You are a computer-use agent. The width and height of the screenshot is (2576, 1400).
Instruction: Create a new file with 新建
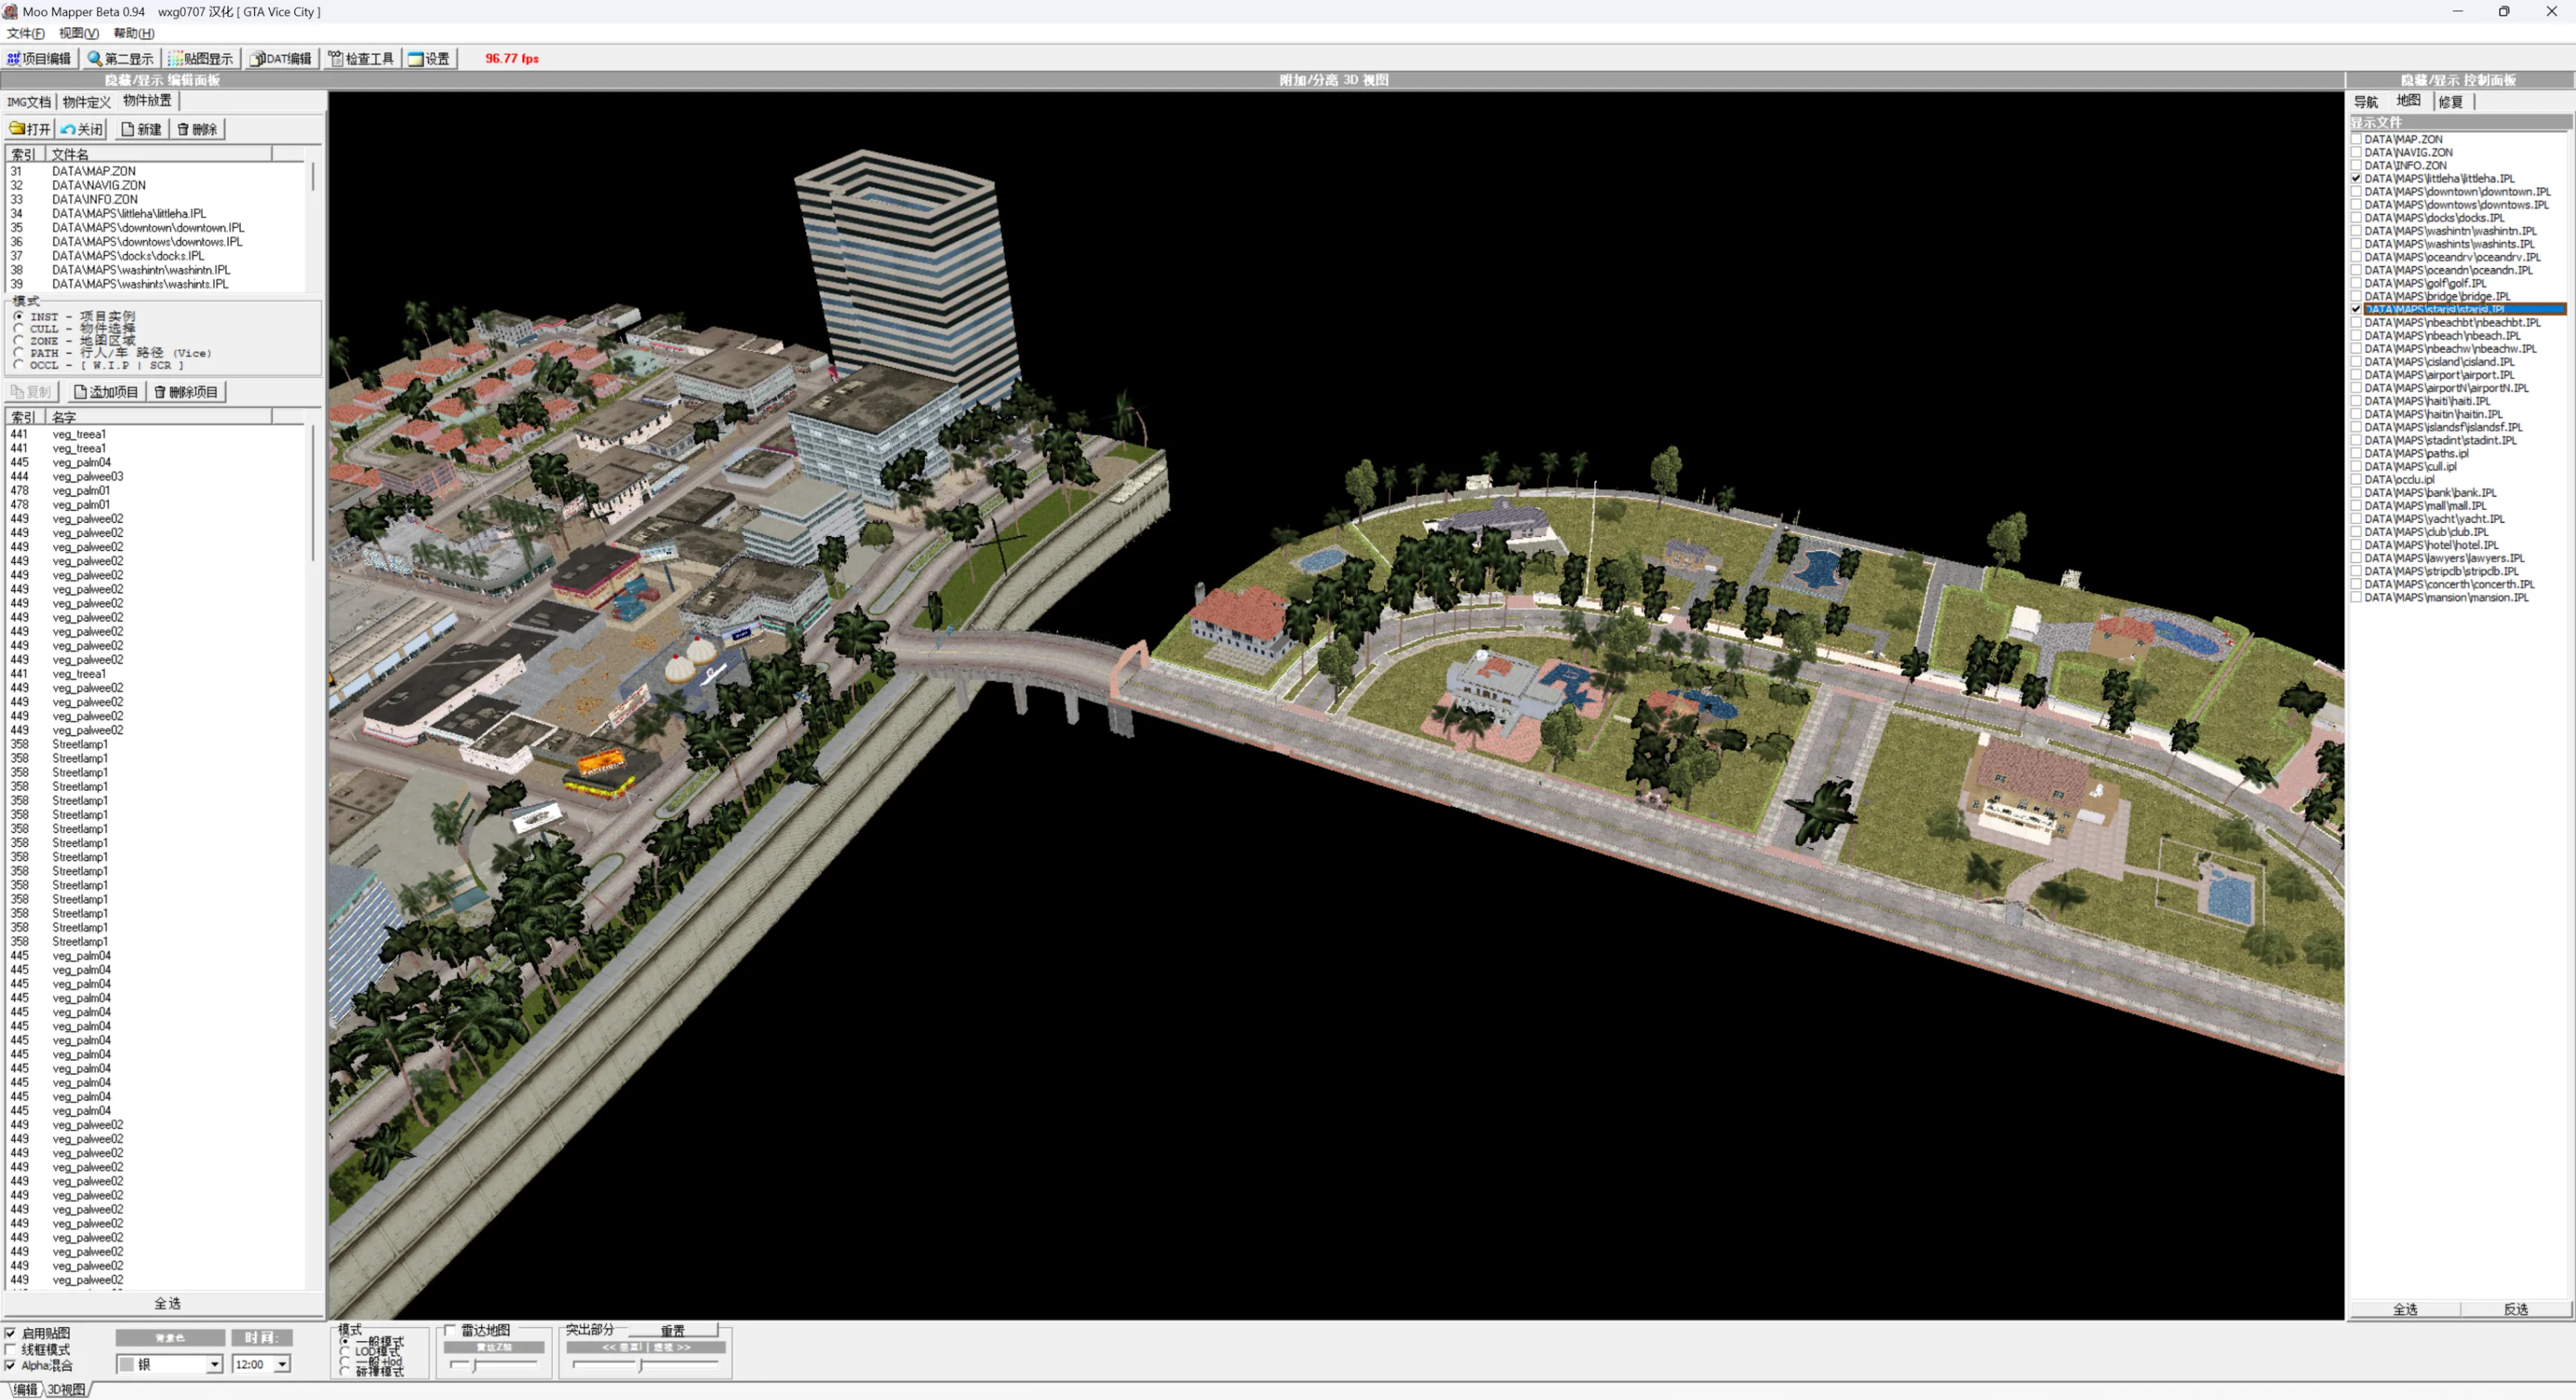141,129
